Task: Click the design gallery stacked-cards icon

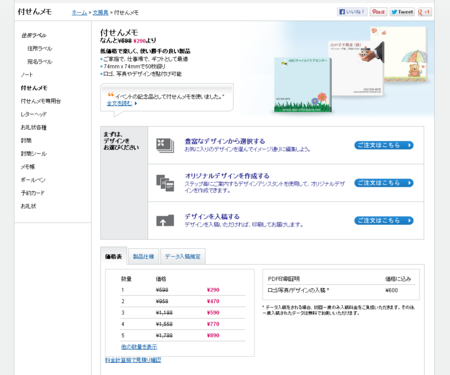Action: 165,146
